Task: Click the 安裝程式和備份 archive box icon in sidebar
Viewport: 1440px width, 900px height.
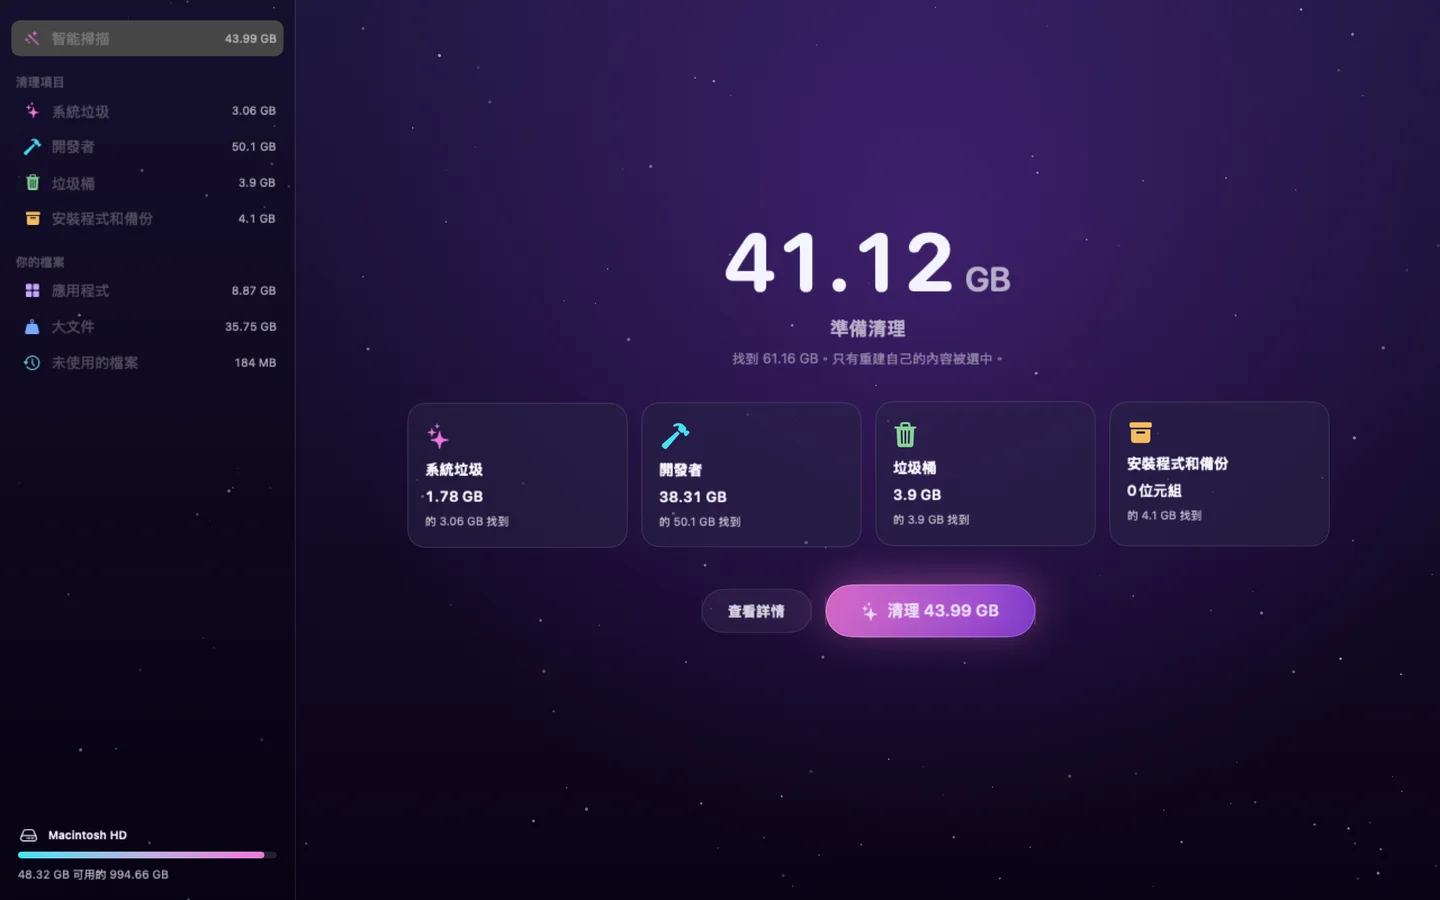Action: (x=32, y=218)
